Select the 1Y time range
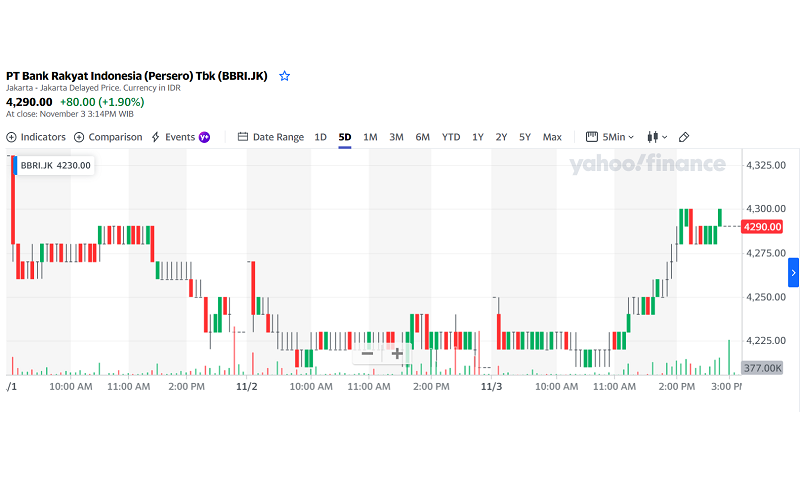Screen dimensions: 800x480 coord(478,137)
